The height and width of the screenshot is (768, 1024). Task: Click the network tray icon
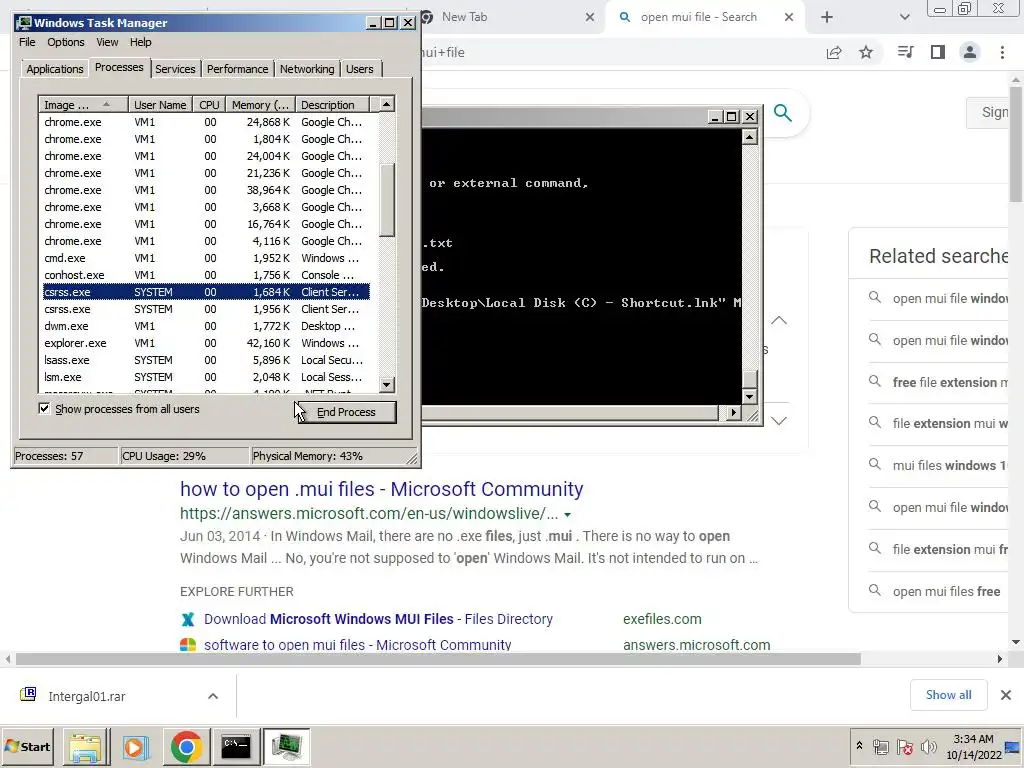point(881,747)
